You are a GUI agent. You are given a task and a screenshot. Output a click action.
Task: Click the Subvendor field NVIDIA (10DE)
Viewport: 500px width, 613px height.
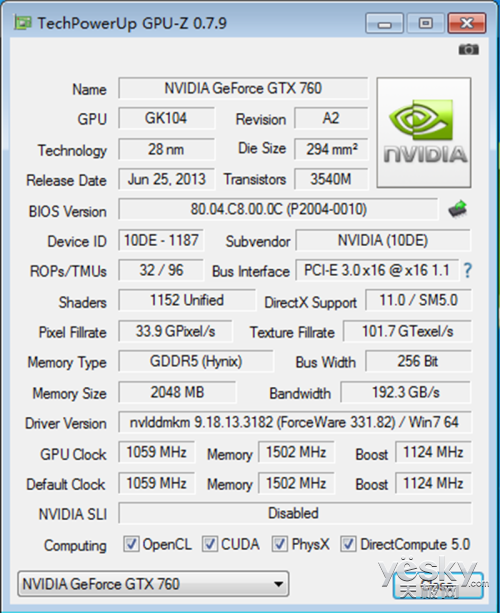(x=383, y=240)
